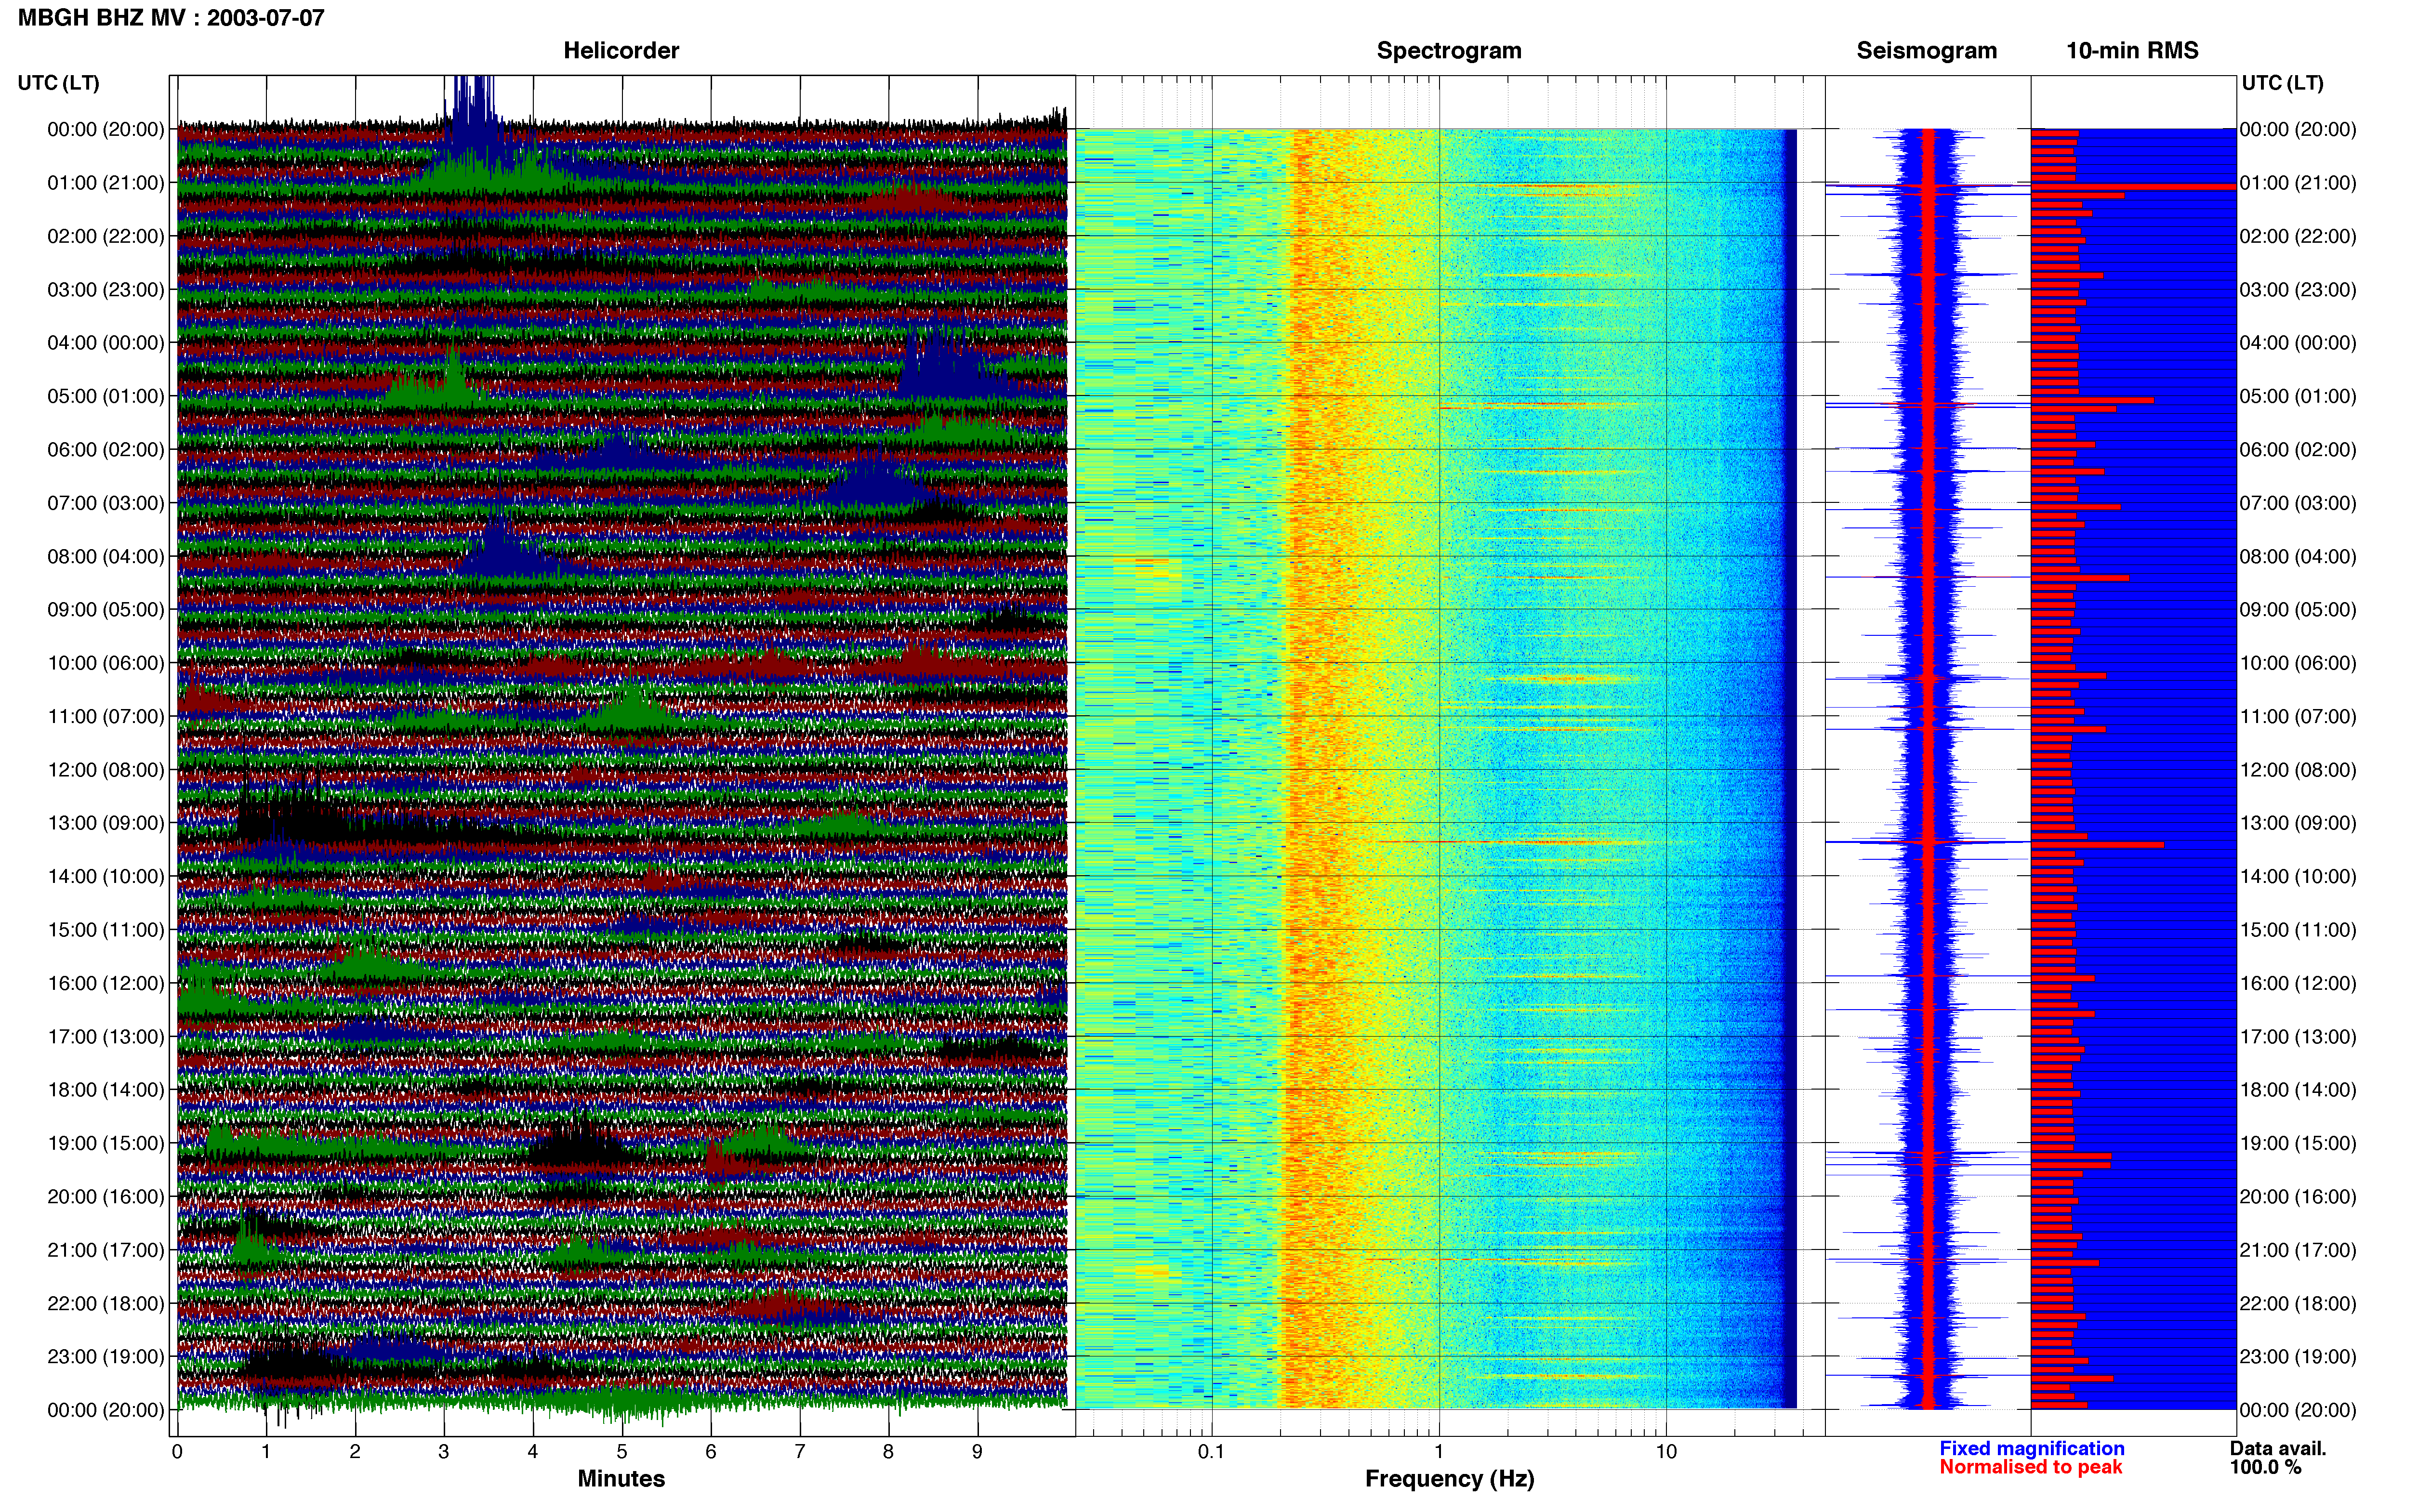2418x1512 pixels.
Task: Click the 'Normalised to peak' legend text
Action: (x=2030, y=1467)
